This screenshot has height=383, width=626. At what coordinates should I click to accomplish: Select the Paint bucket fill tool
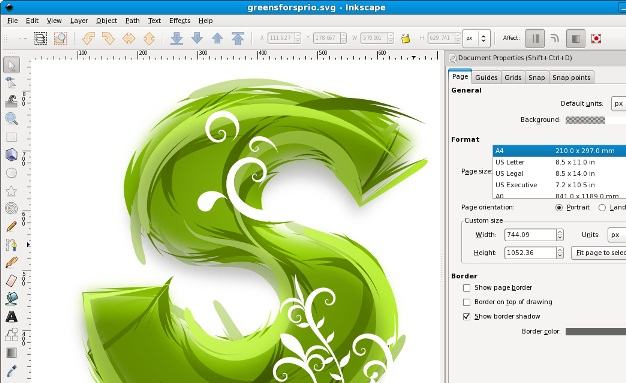(11, 298)
